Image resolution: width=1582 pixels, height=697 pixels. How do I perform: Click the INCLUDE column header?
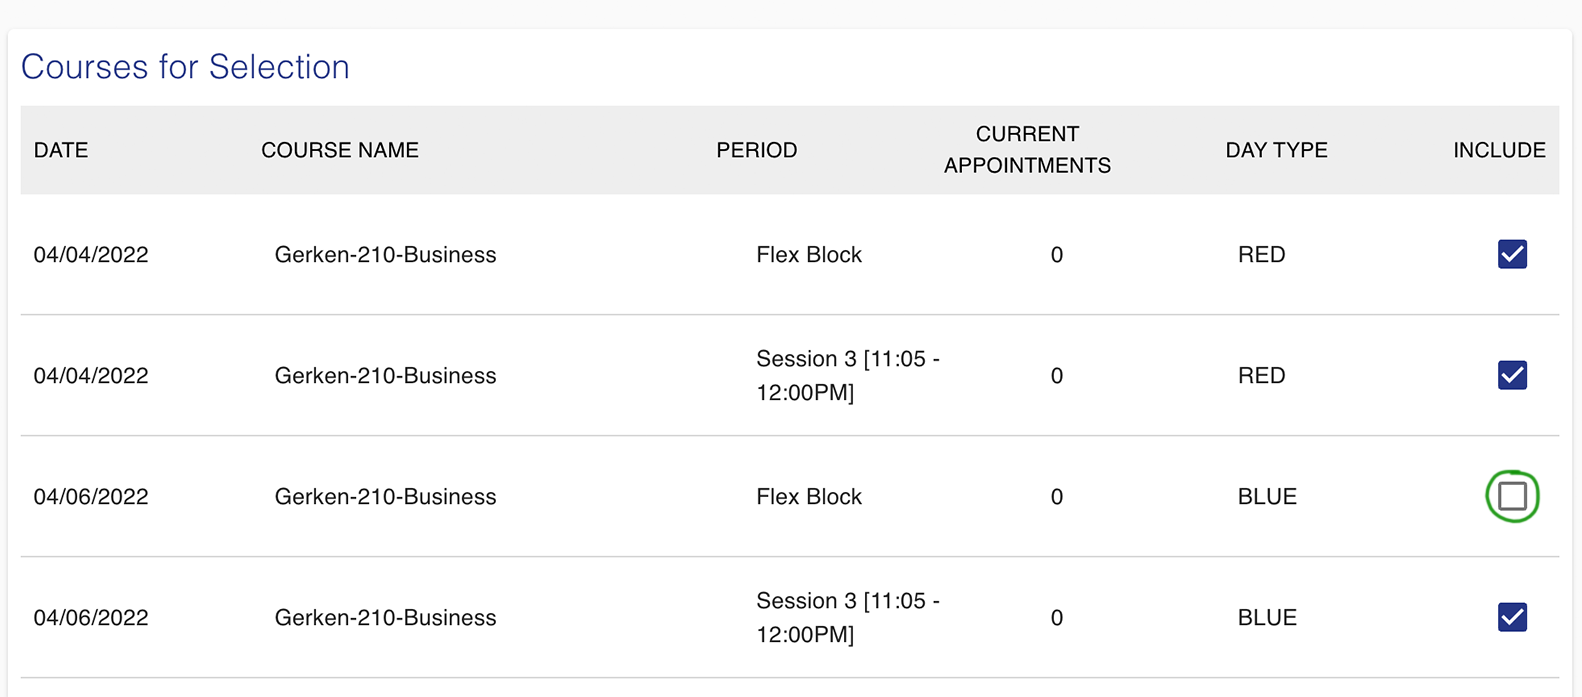(1499, 150)
